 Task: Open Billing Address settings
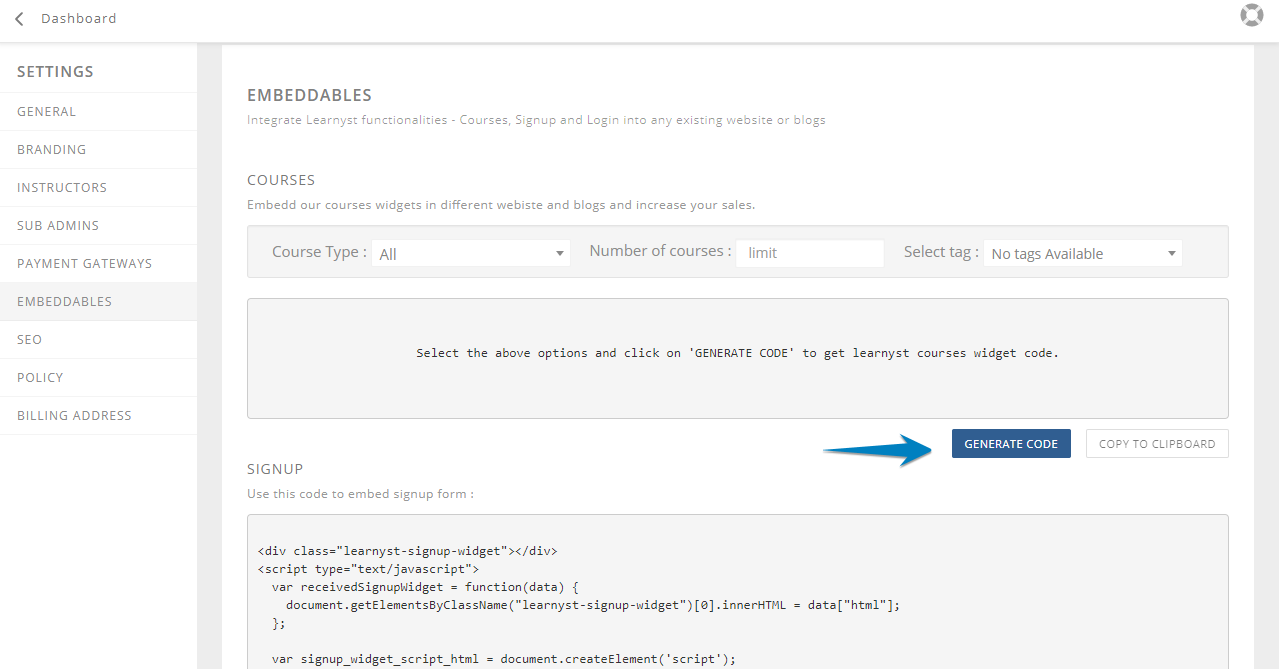coord(98,416)
